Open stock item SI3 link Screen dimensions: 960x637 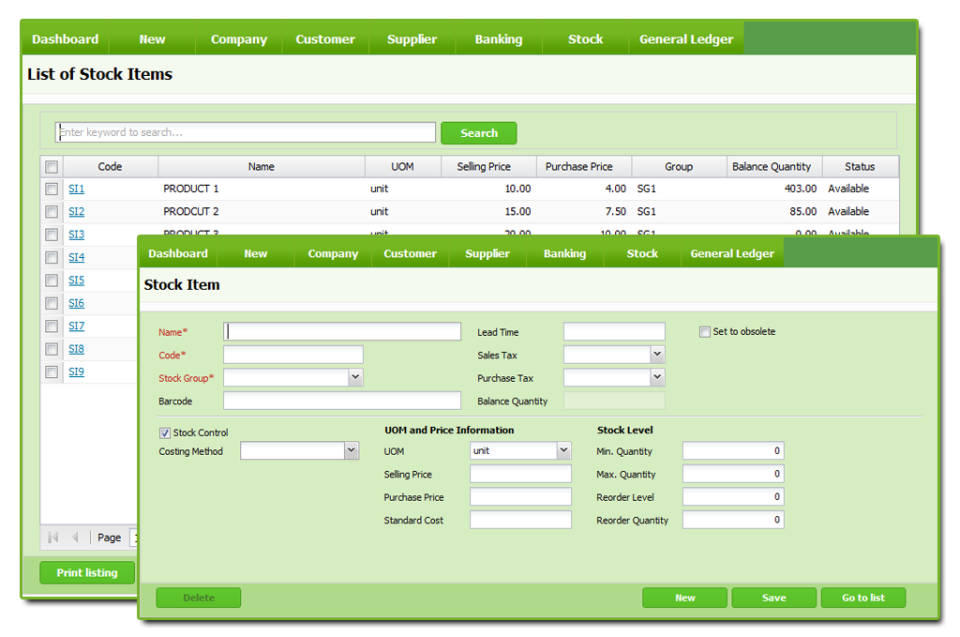coord(74,234)
